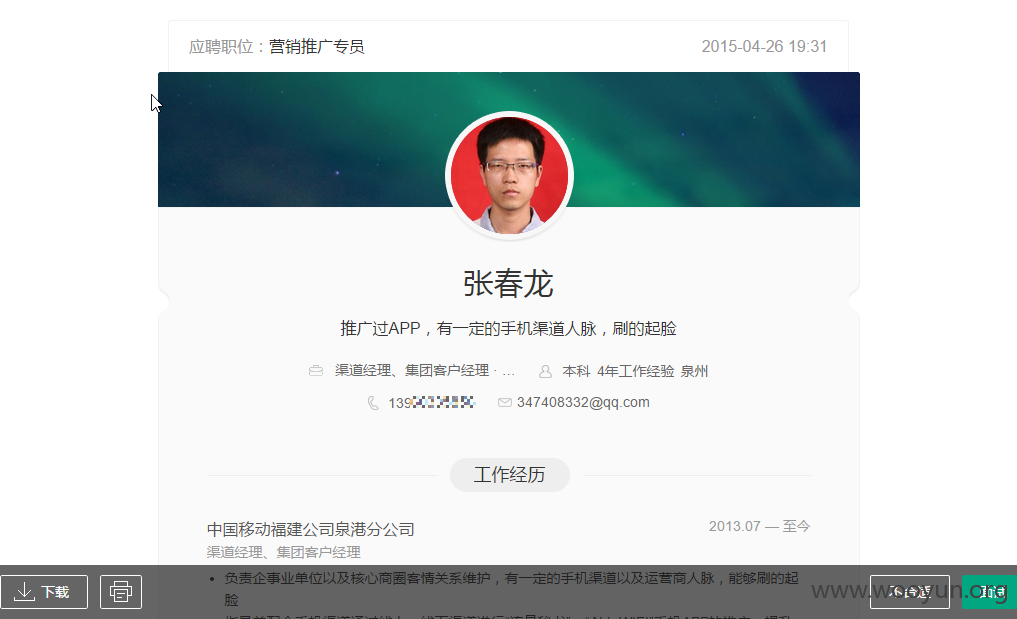1017x619 pixels.
Task: Click the envelope icon beside the email
Action: pyautogui.click(x=505, y=402)
